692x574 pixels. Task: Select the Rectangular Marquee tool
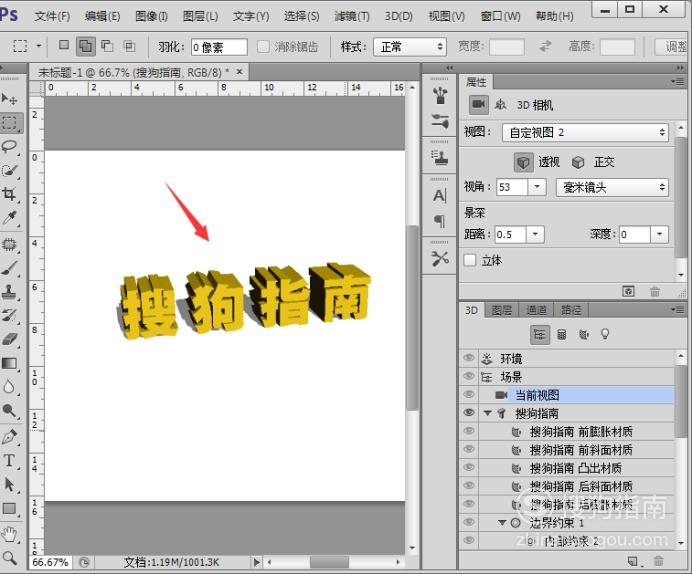point(9,123)
